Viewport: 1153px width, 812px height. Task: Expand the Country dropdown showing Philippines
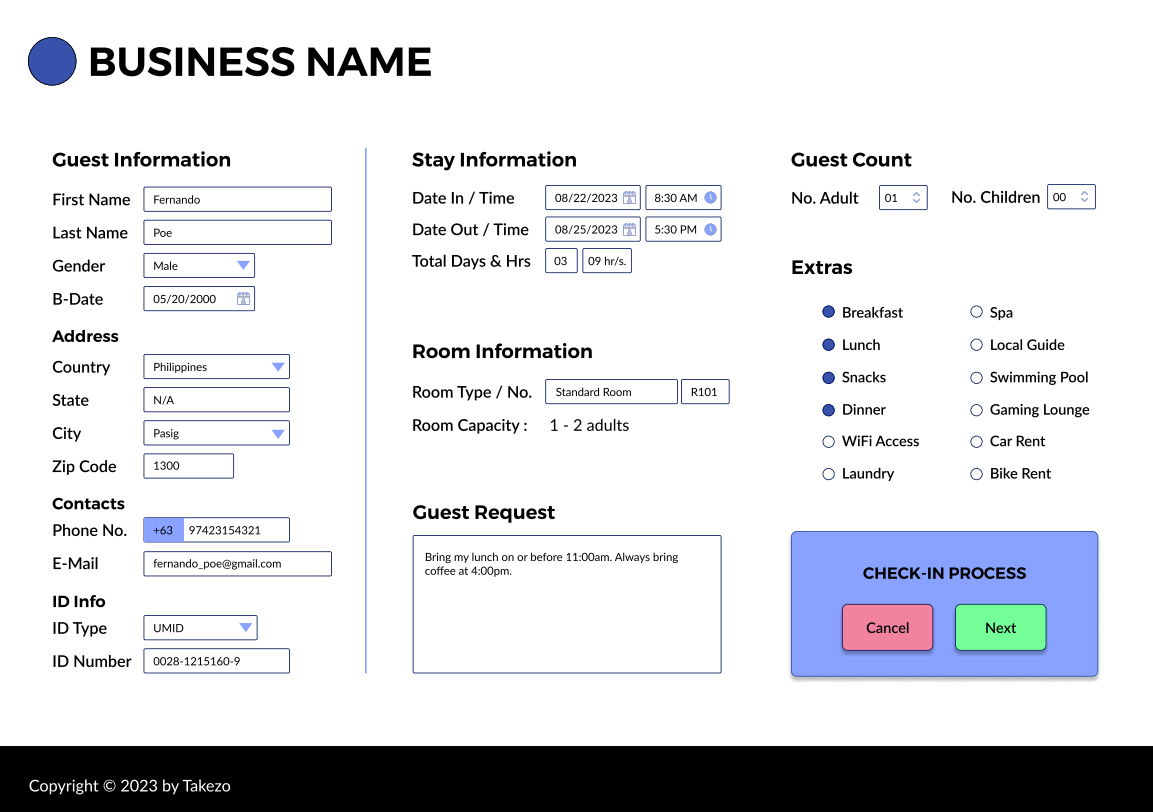[217, 366]
